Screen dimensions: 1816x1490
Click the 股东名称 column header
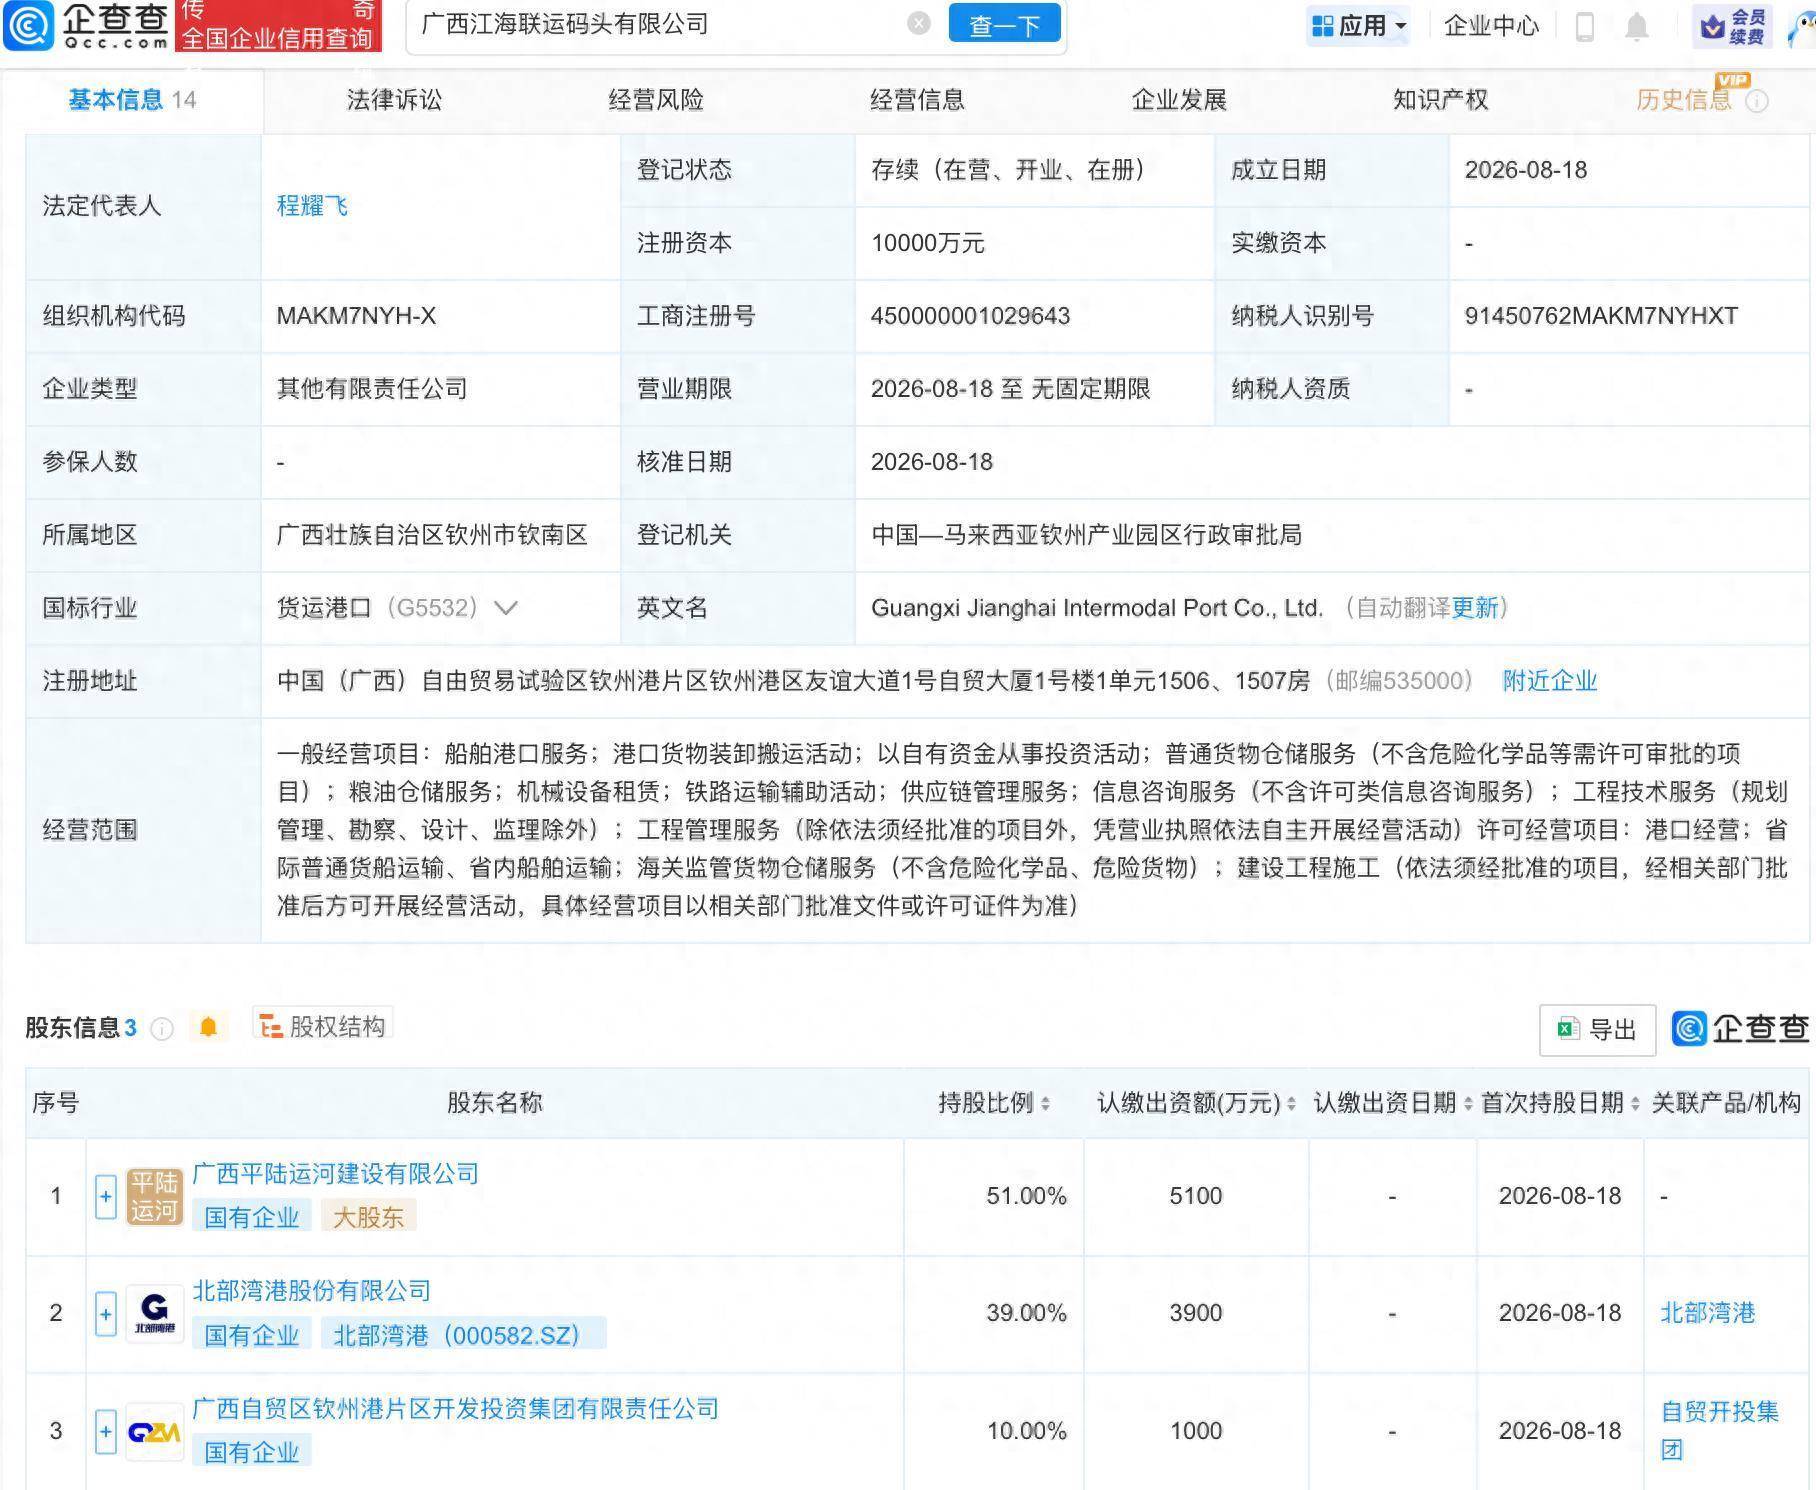494,1103
